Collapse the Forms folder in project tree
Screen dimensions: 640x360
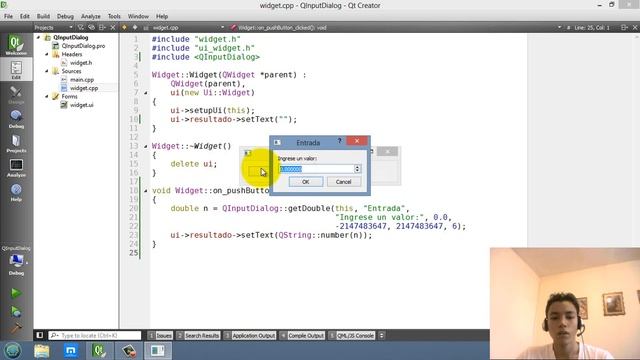[x=47, y=96]
